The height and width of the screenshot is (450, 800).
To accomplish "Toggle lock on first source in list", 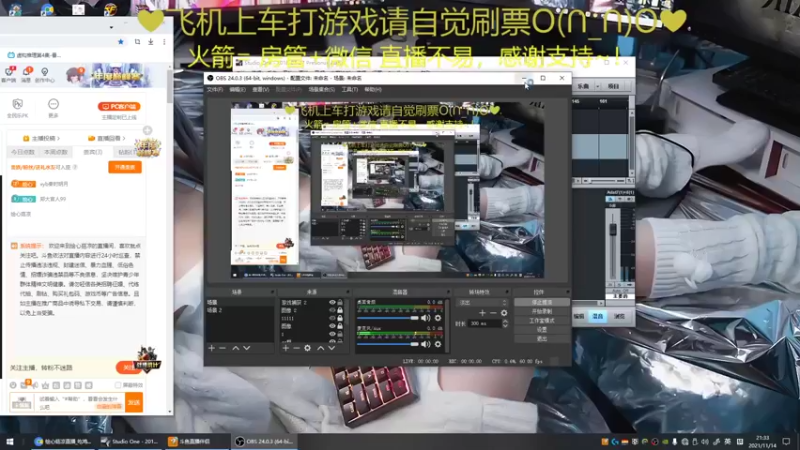I will point(340,303).
